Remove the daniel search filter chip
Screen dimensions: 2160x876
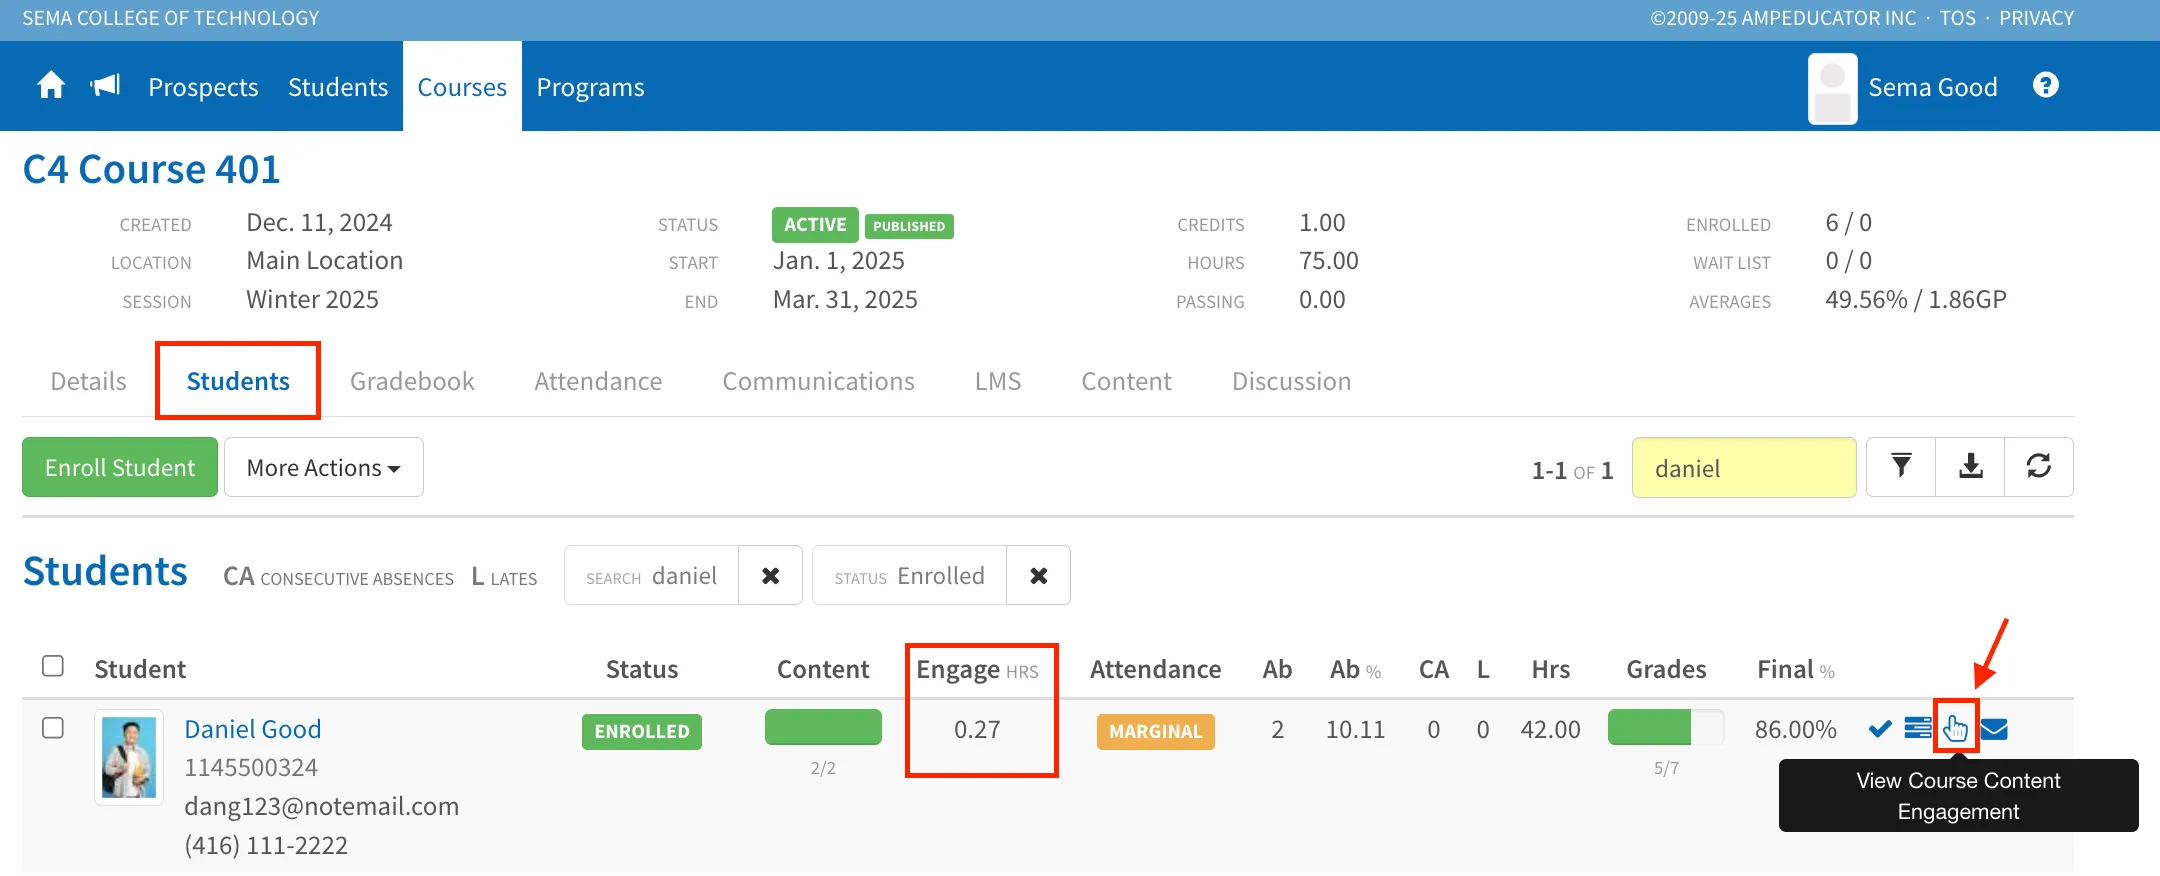click(x=770, y=576)
